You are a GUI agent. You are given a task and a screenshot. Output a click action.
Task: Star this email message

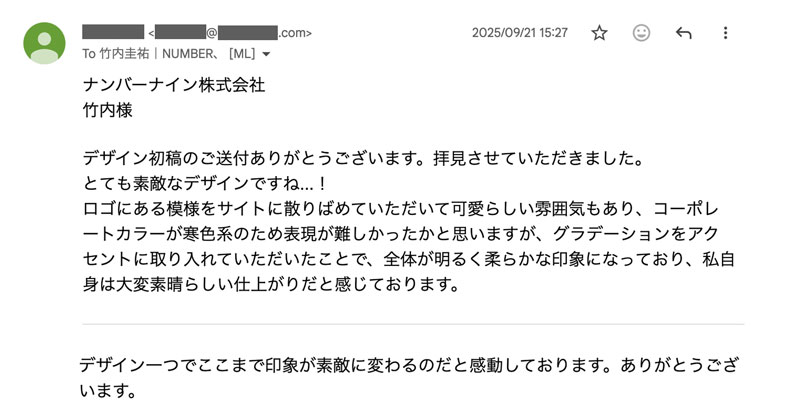click(x=599, y=33)
